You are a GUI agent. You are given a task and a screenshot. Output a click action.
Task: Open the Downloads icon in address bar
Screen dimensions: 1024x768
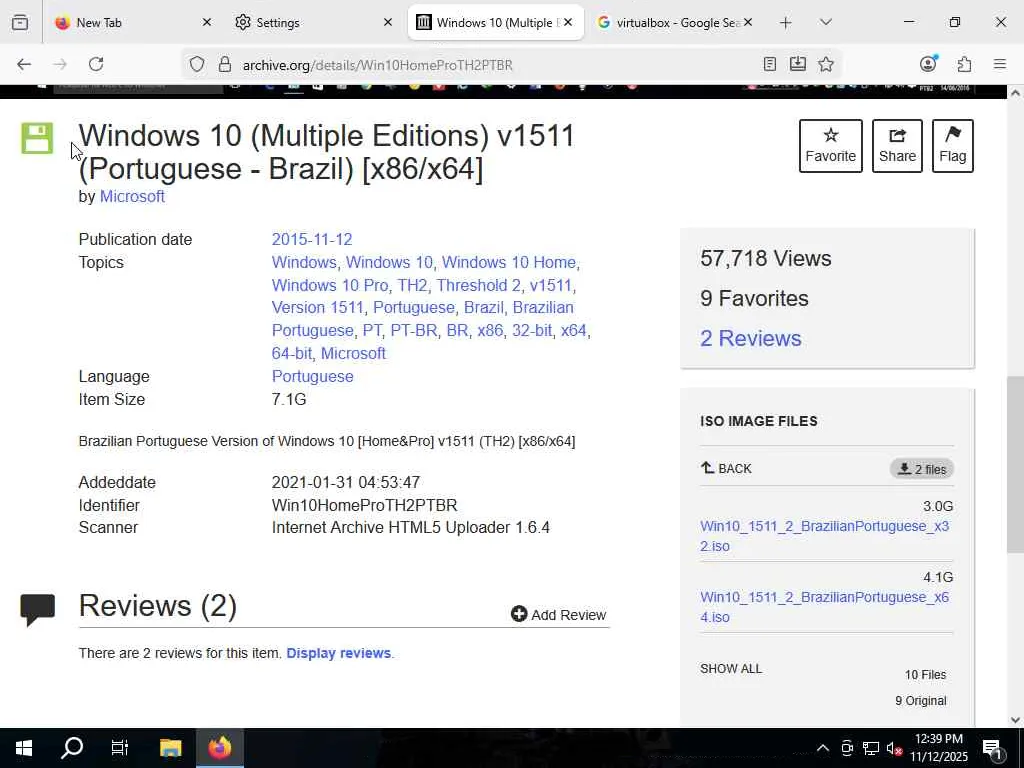click(x=797, y=64)
